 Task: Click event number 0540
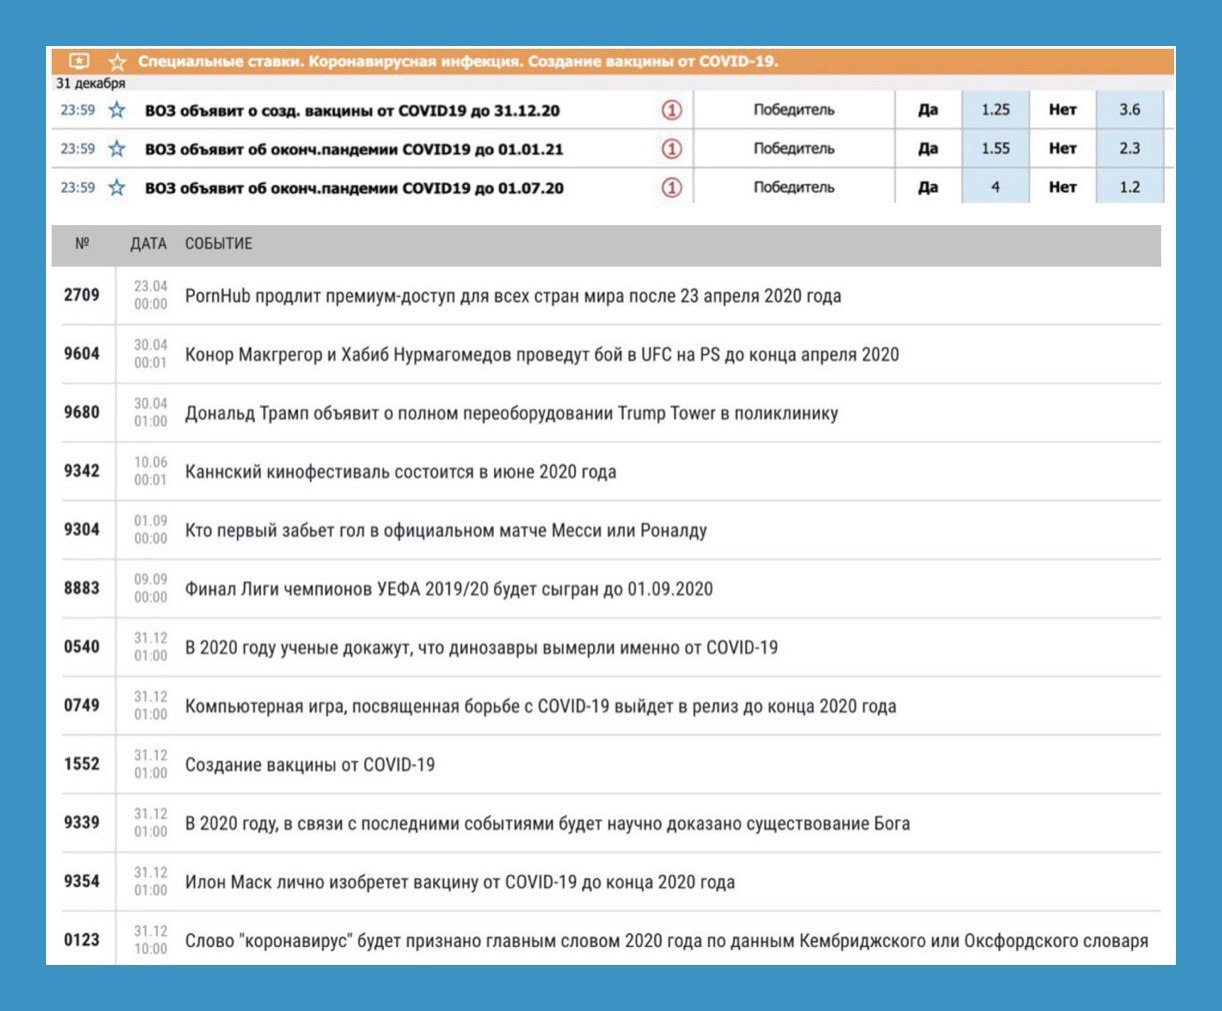[x=82, y=647]
